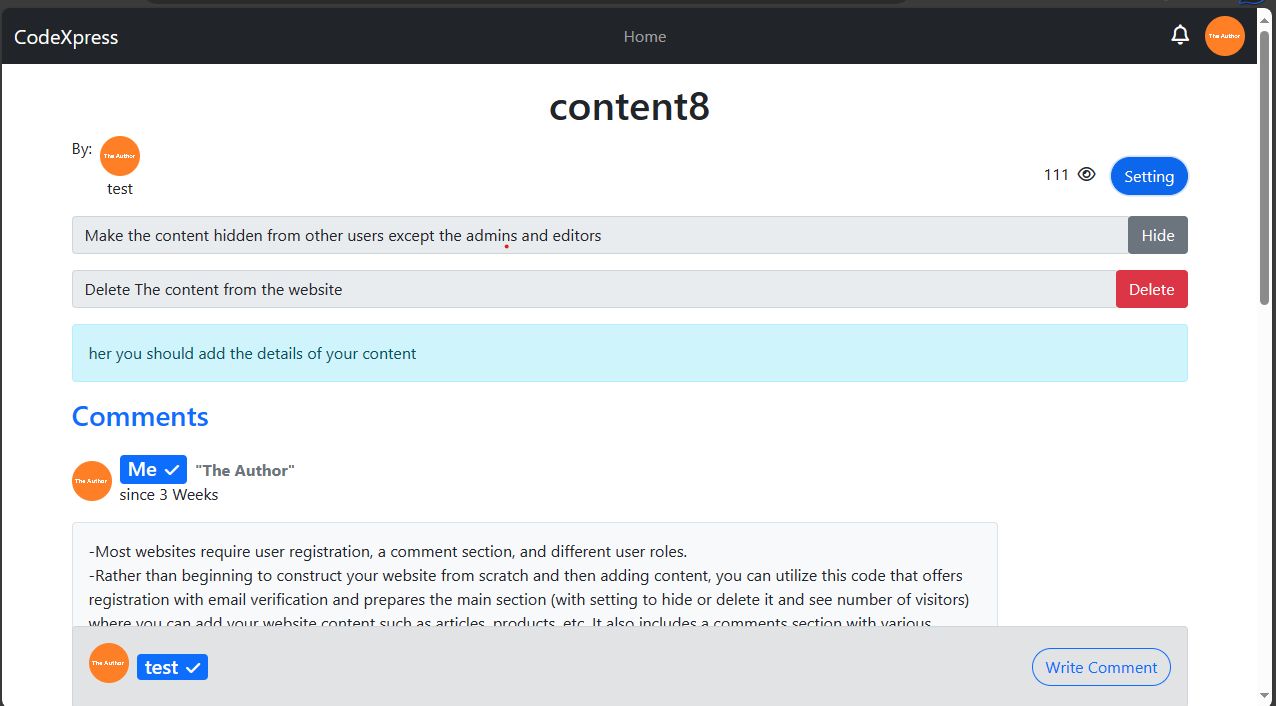Click the "test" author name under avatar
Screen dimensions: 1276x706
click(120, 189)
